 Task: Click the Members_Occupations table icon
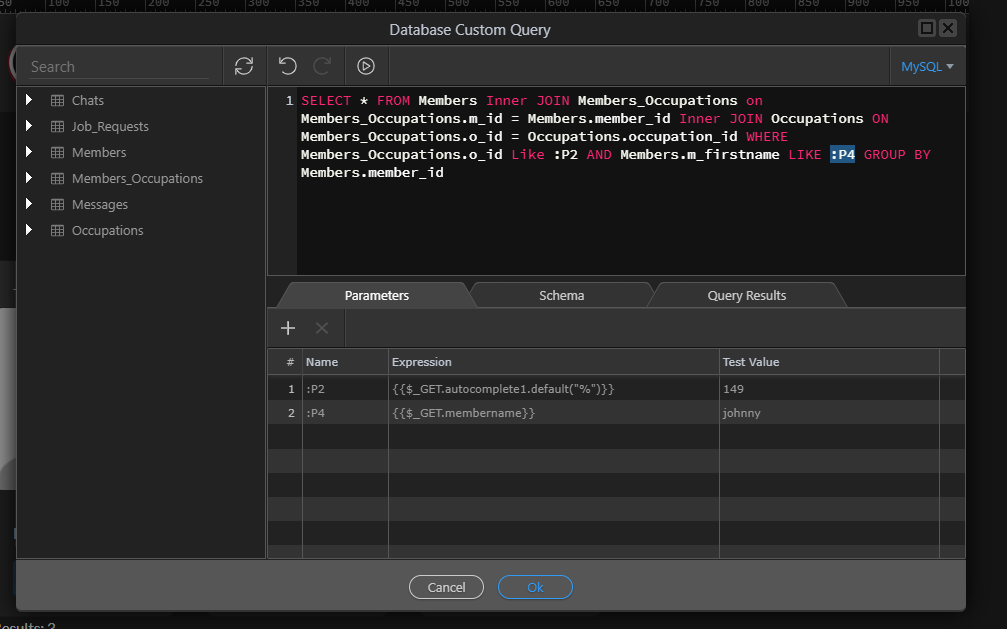click(x=57, y=179)
